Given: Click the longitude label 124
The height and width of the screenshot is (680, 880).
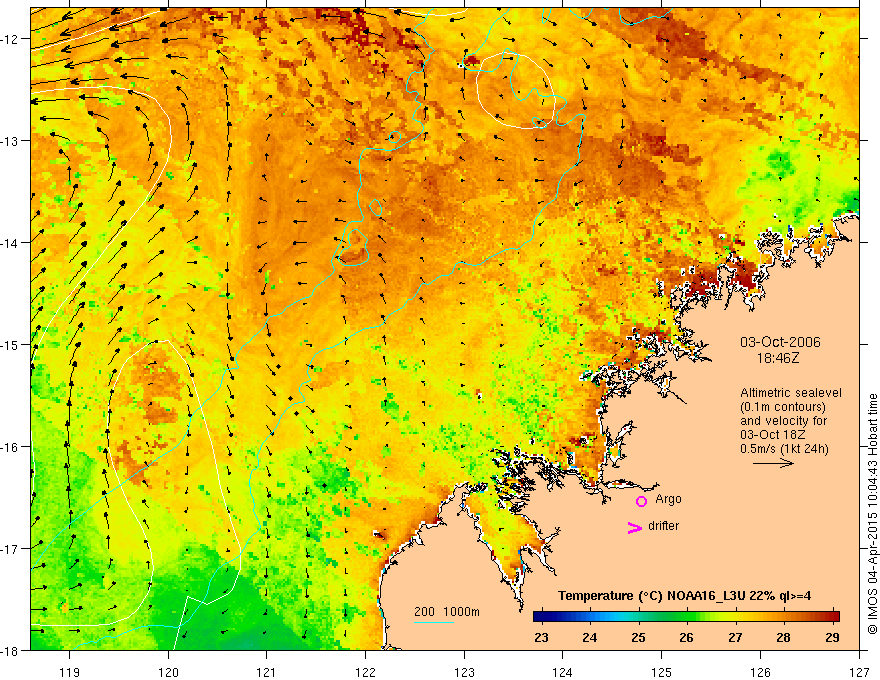Looking at the screenshot, I should pos(563,672).
